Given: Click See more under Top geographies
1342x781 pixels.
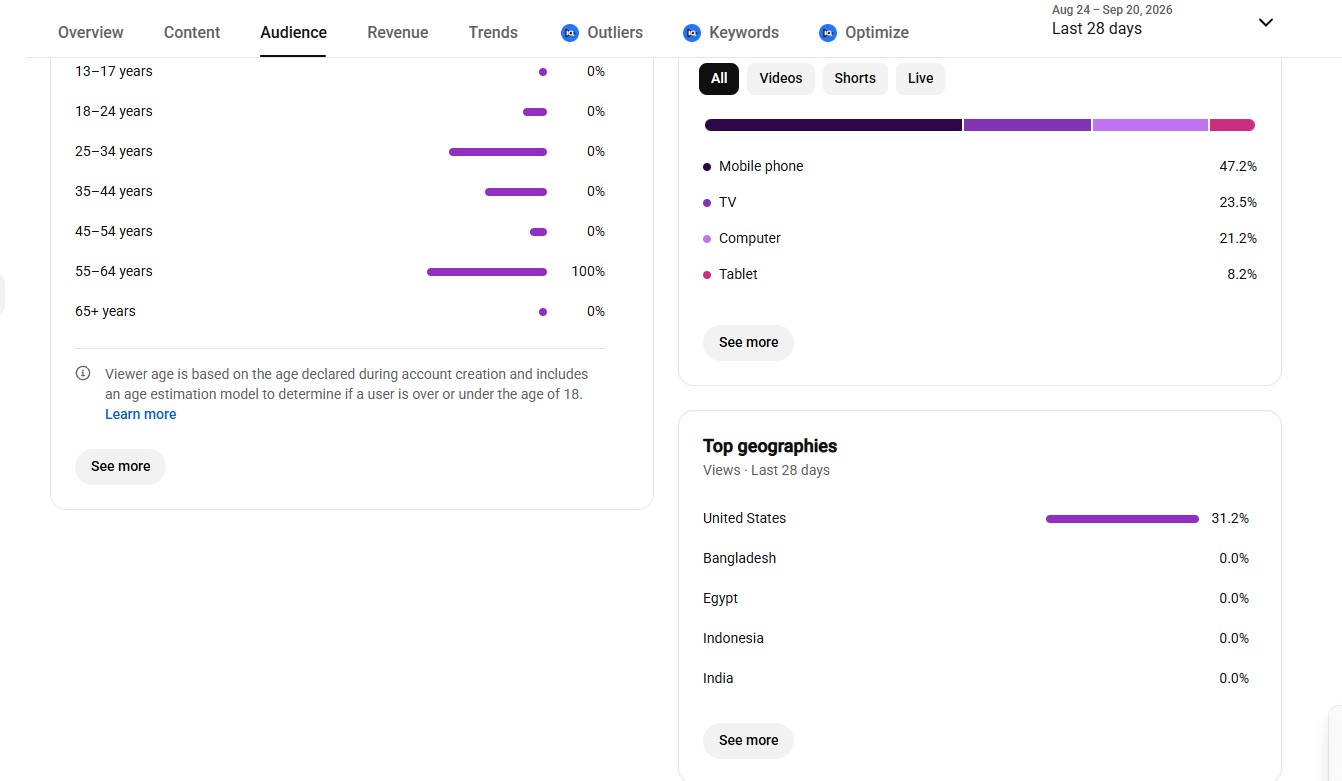Looking at the screenshot, I should point(748,741).
